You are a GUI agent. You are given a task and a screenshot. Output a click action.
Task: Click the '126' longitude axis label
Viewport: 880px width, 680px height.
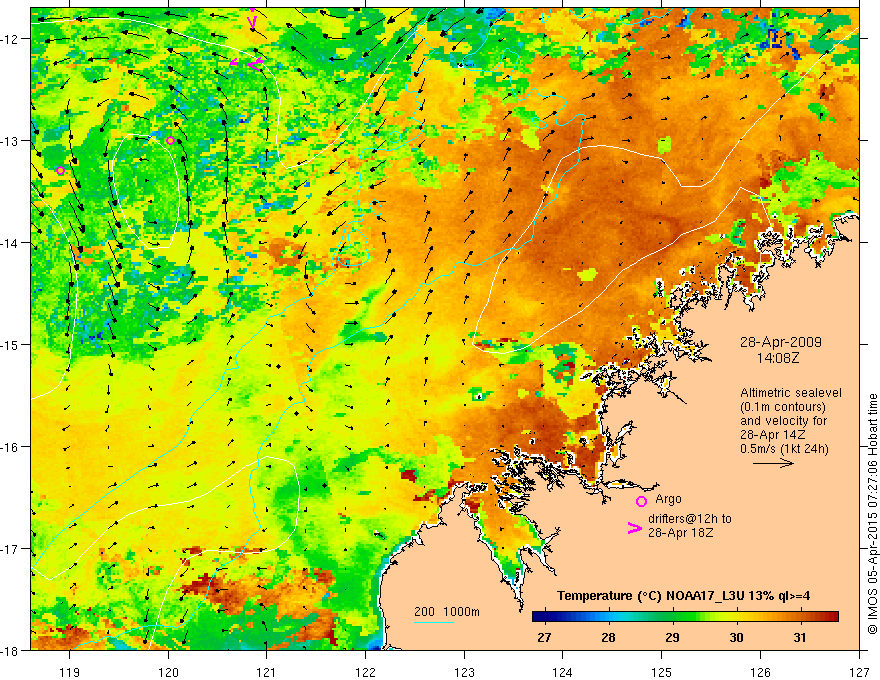coord(760,672)
